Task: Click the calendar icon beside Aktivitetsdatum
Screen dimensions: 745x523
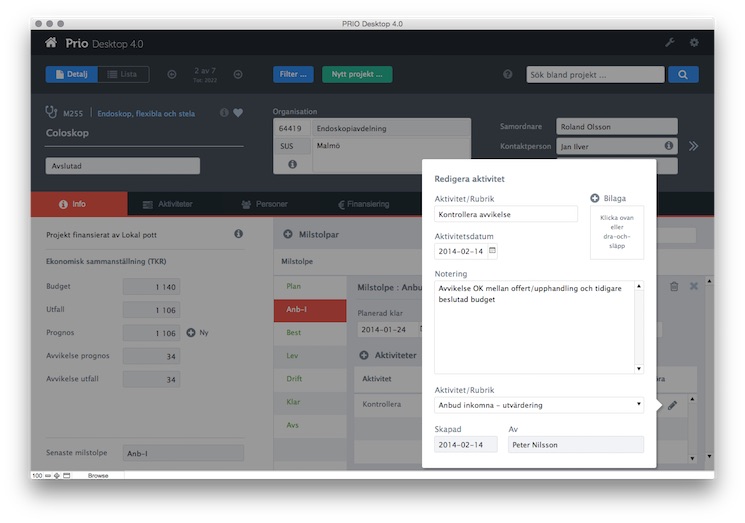Action: [492, 251]
